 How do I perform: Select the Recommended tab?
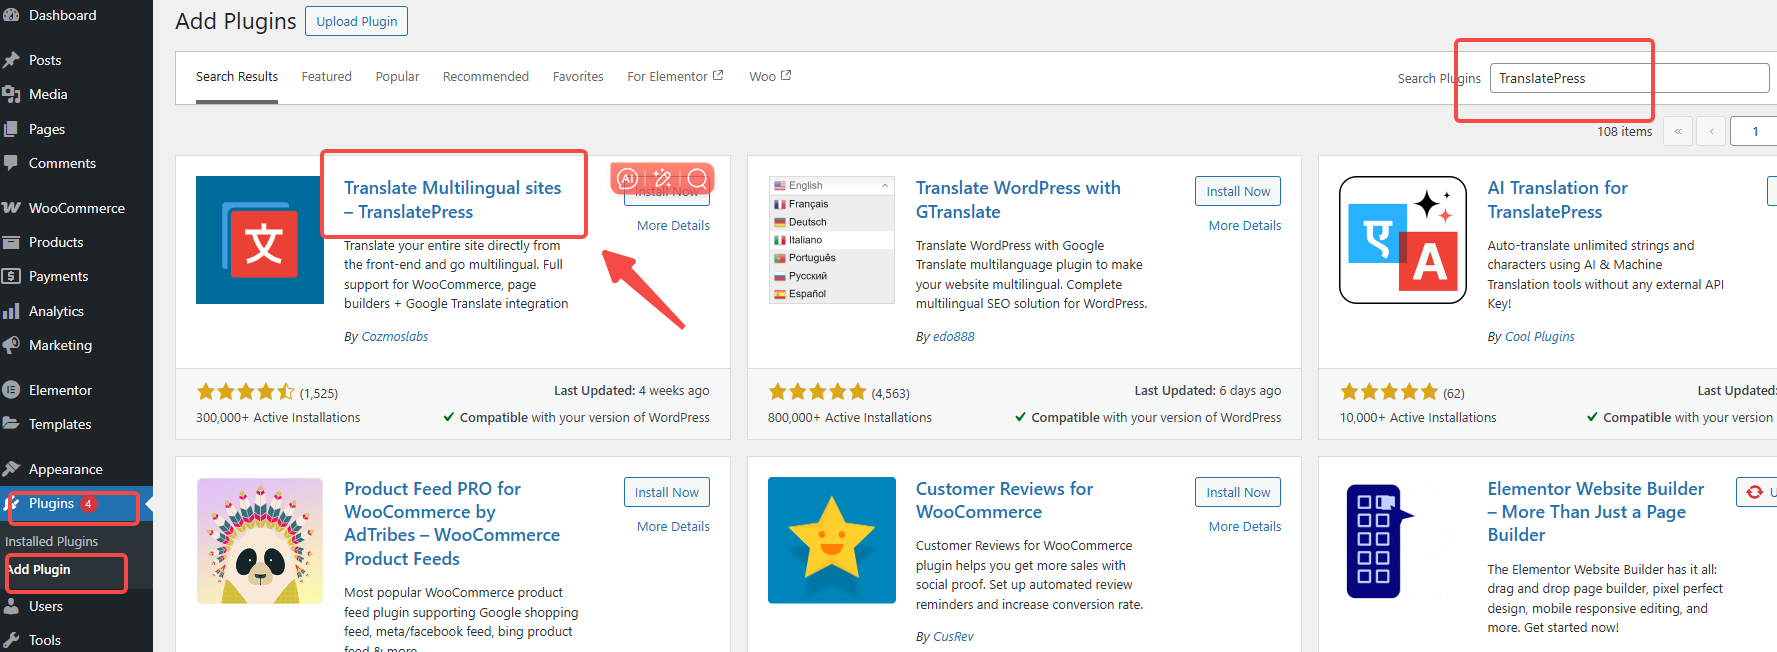tap(485, 77)
